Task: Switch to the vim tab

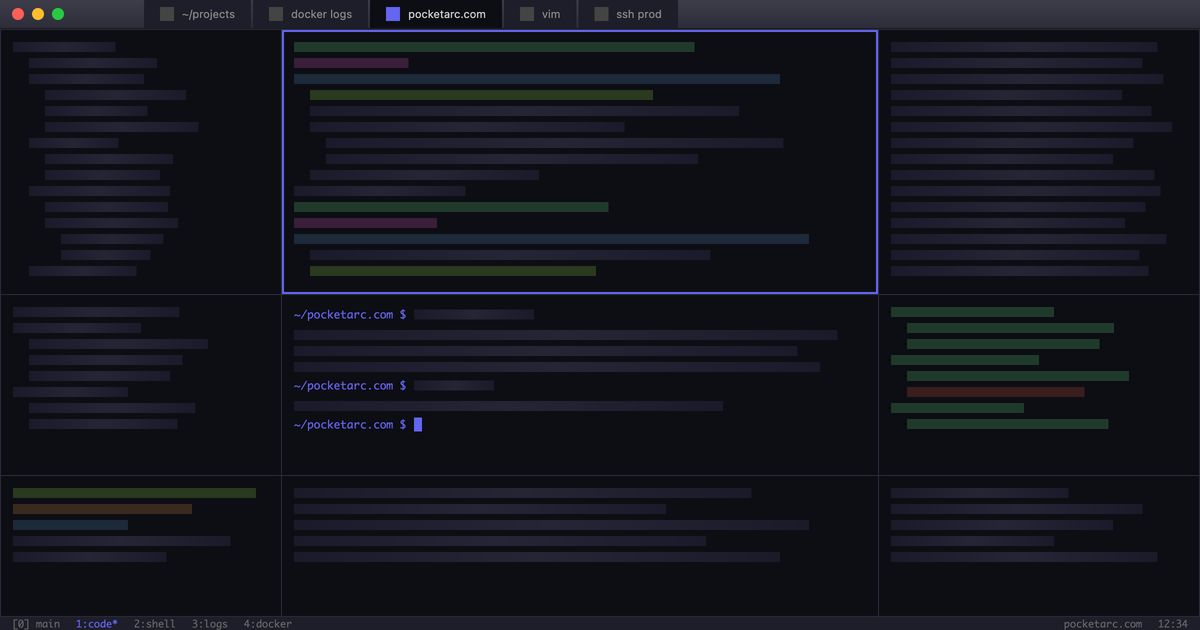Action: pos(540,14)
